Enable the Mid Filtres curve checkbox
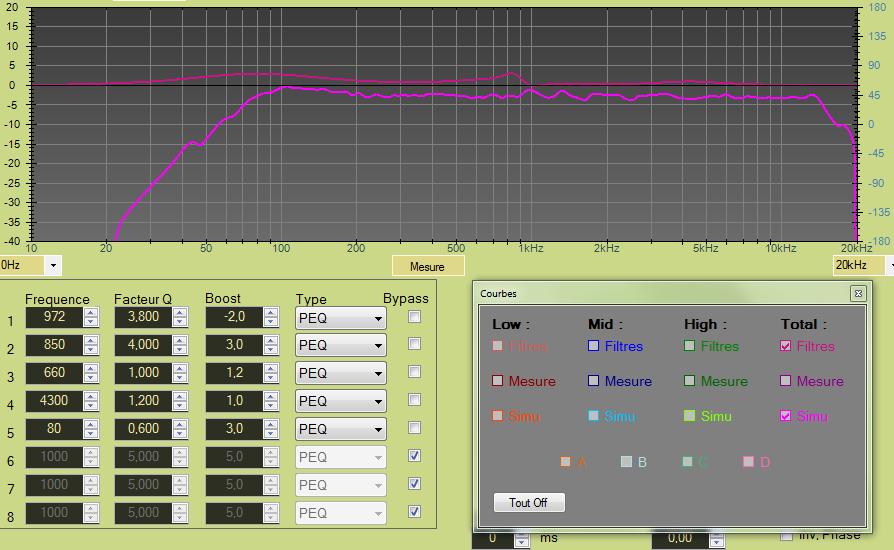 pos(593,346)
